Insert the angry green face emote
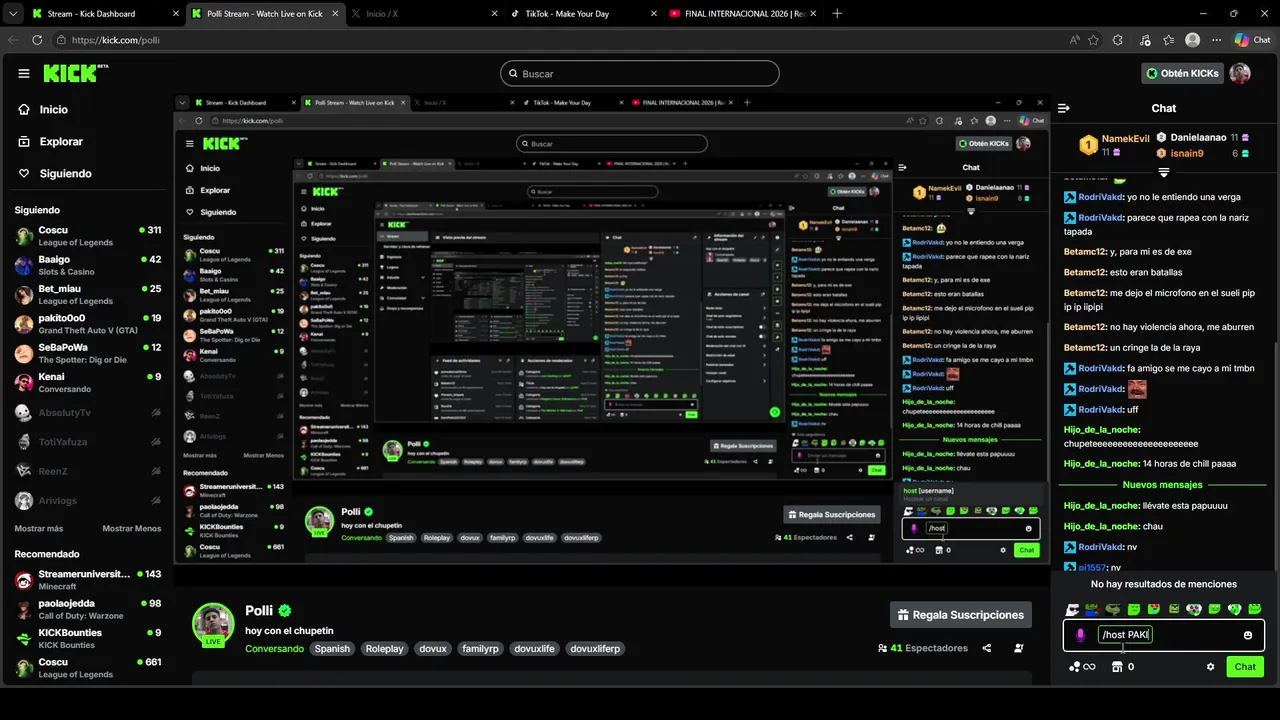This screenshot has height=720, width=1280. coord(1174,609)
